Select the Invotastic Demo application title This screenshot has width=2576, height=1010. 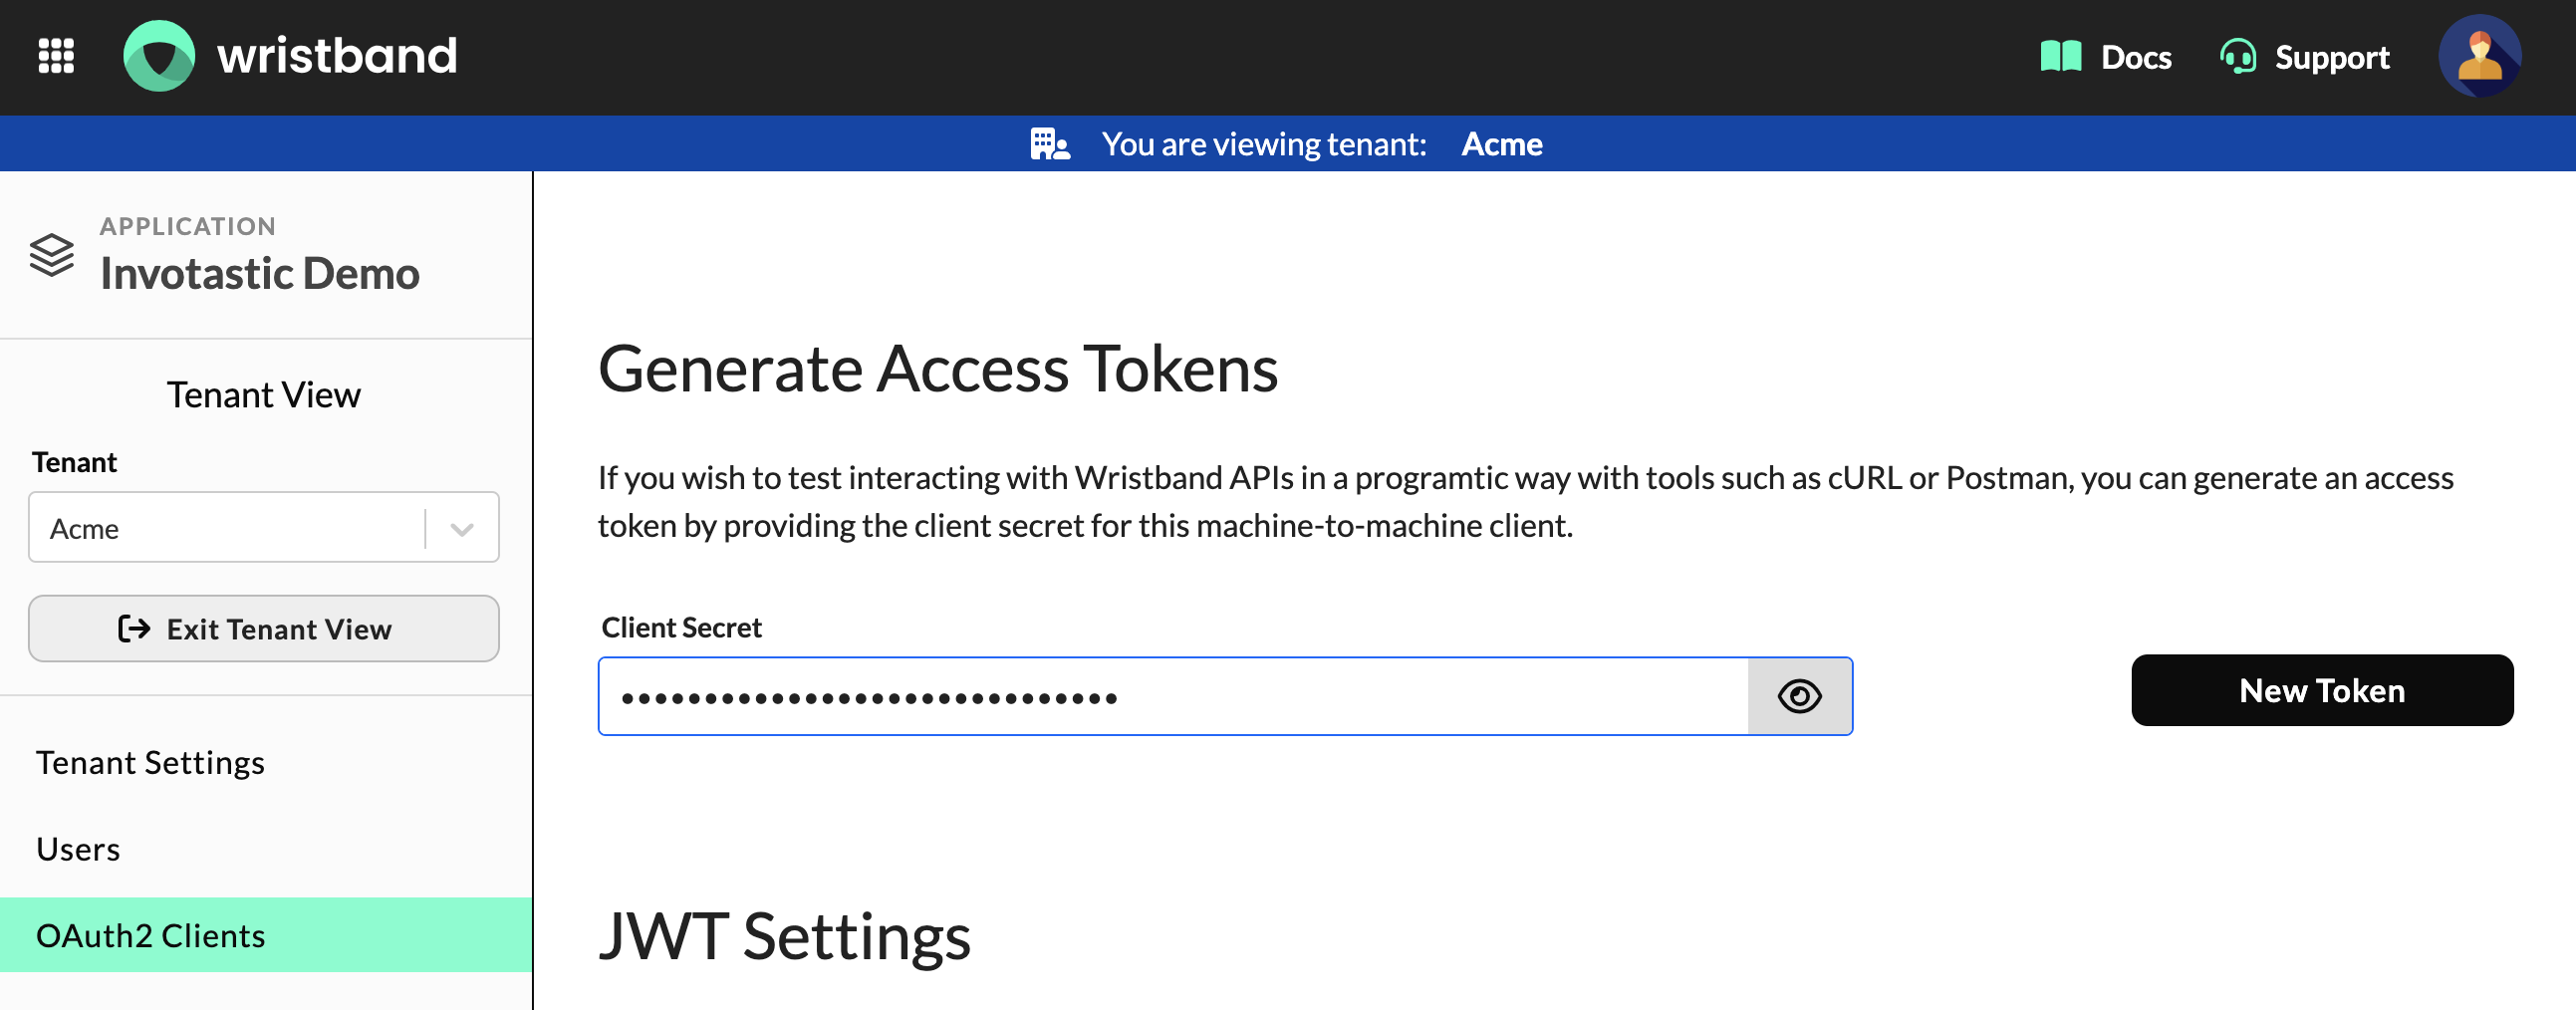coord(260,273)
